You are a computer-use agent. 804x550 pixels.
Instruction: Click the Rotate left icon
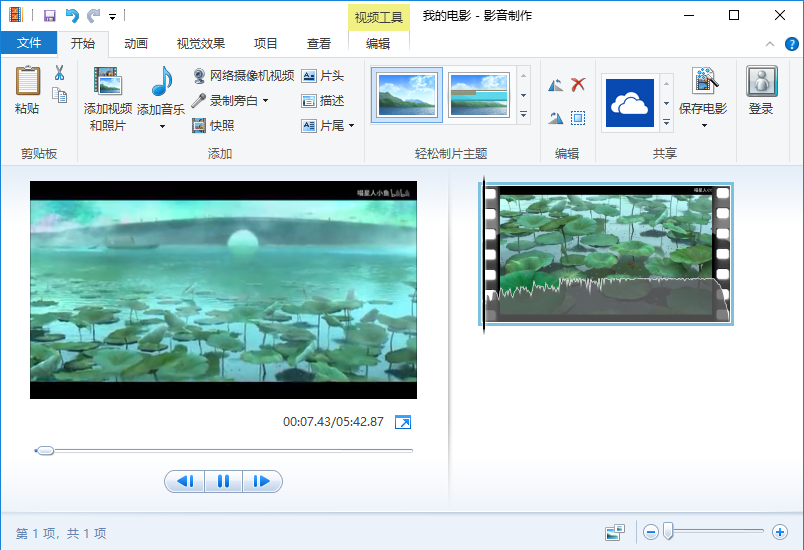[555, 85]
